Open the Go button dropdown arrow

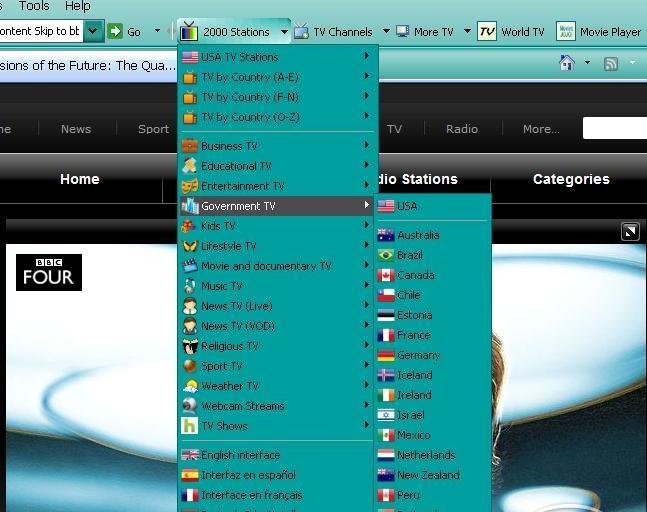pos(157,31)
